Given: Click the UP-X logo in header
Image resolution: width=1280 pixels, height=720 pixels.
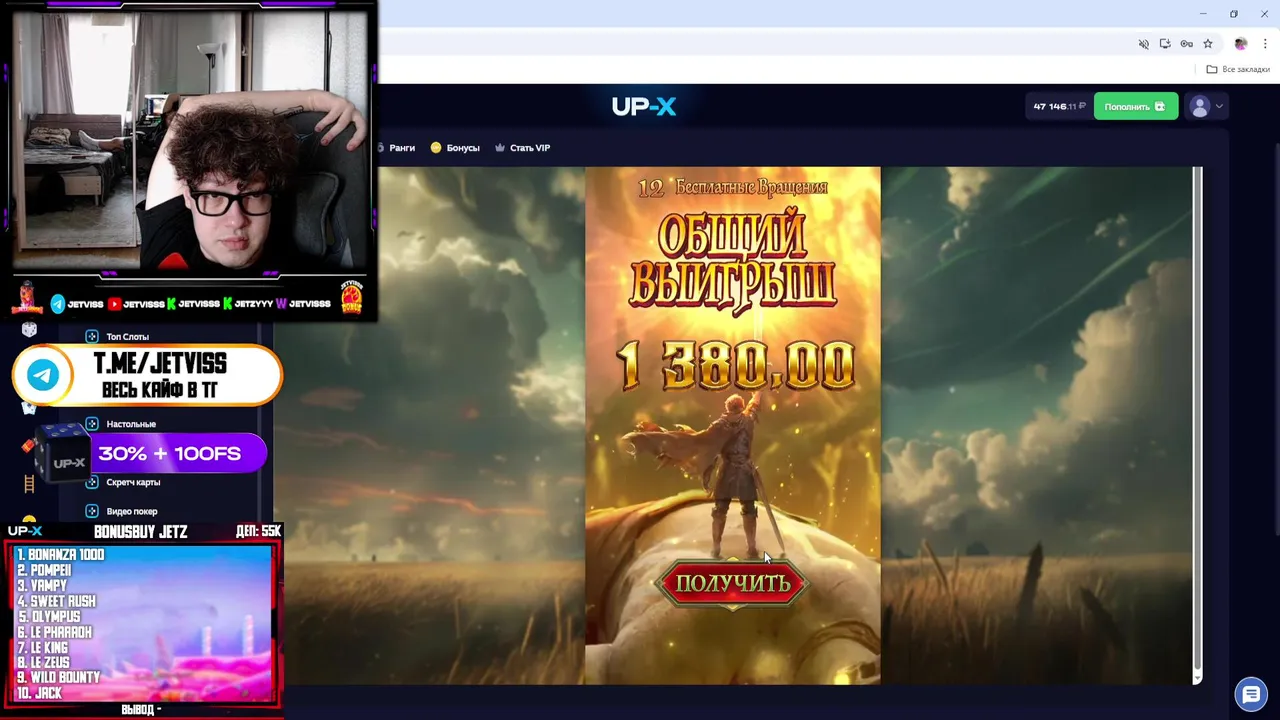Looking at the screenshot, I should tap(644, 106).
